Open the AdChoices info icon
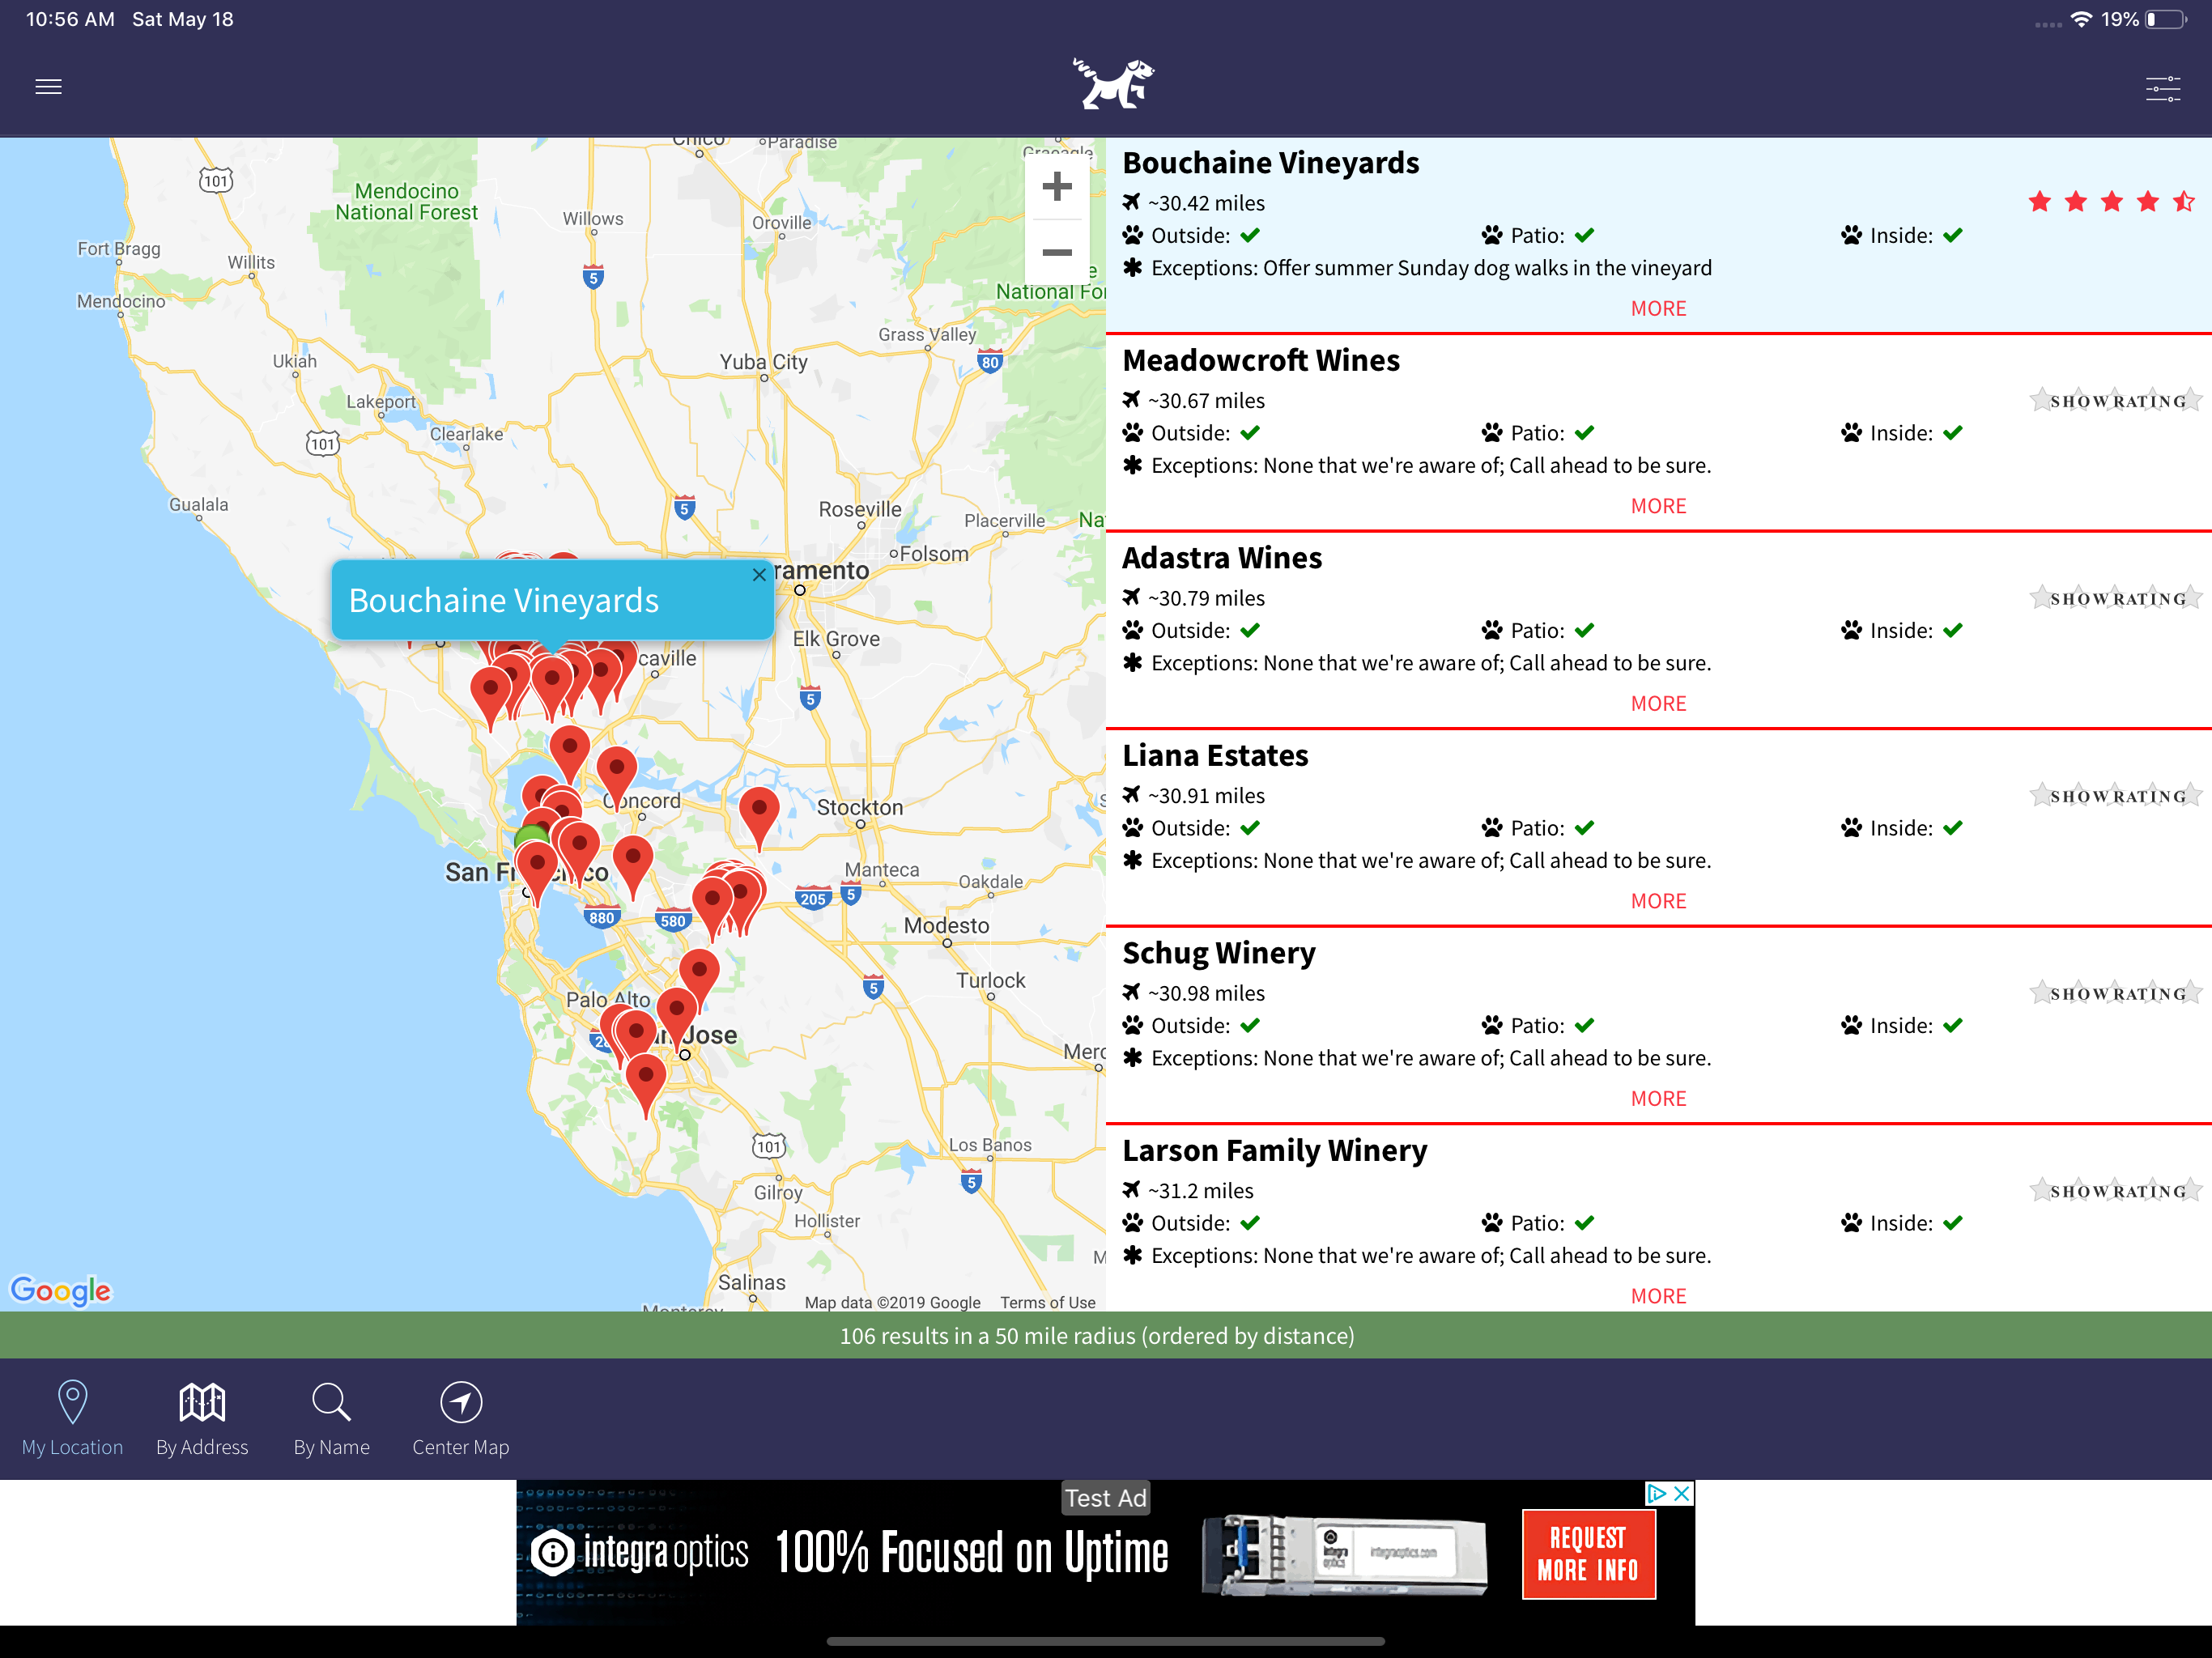 point(1657,1493)
